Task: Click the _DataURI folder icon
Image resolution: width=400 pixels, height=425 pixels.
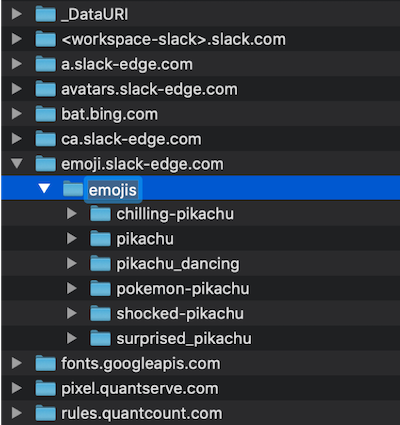Action: [45, 14]
